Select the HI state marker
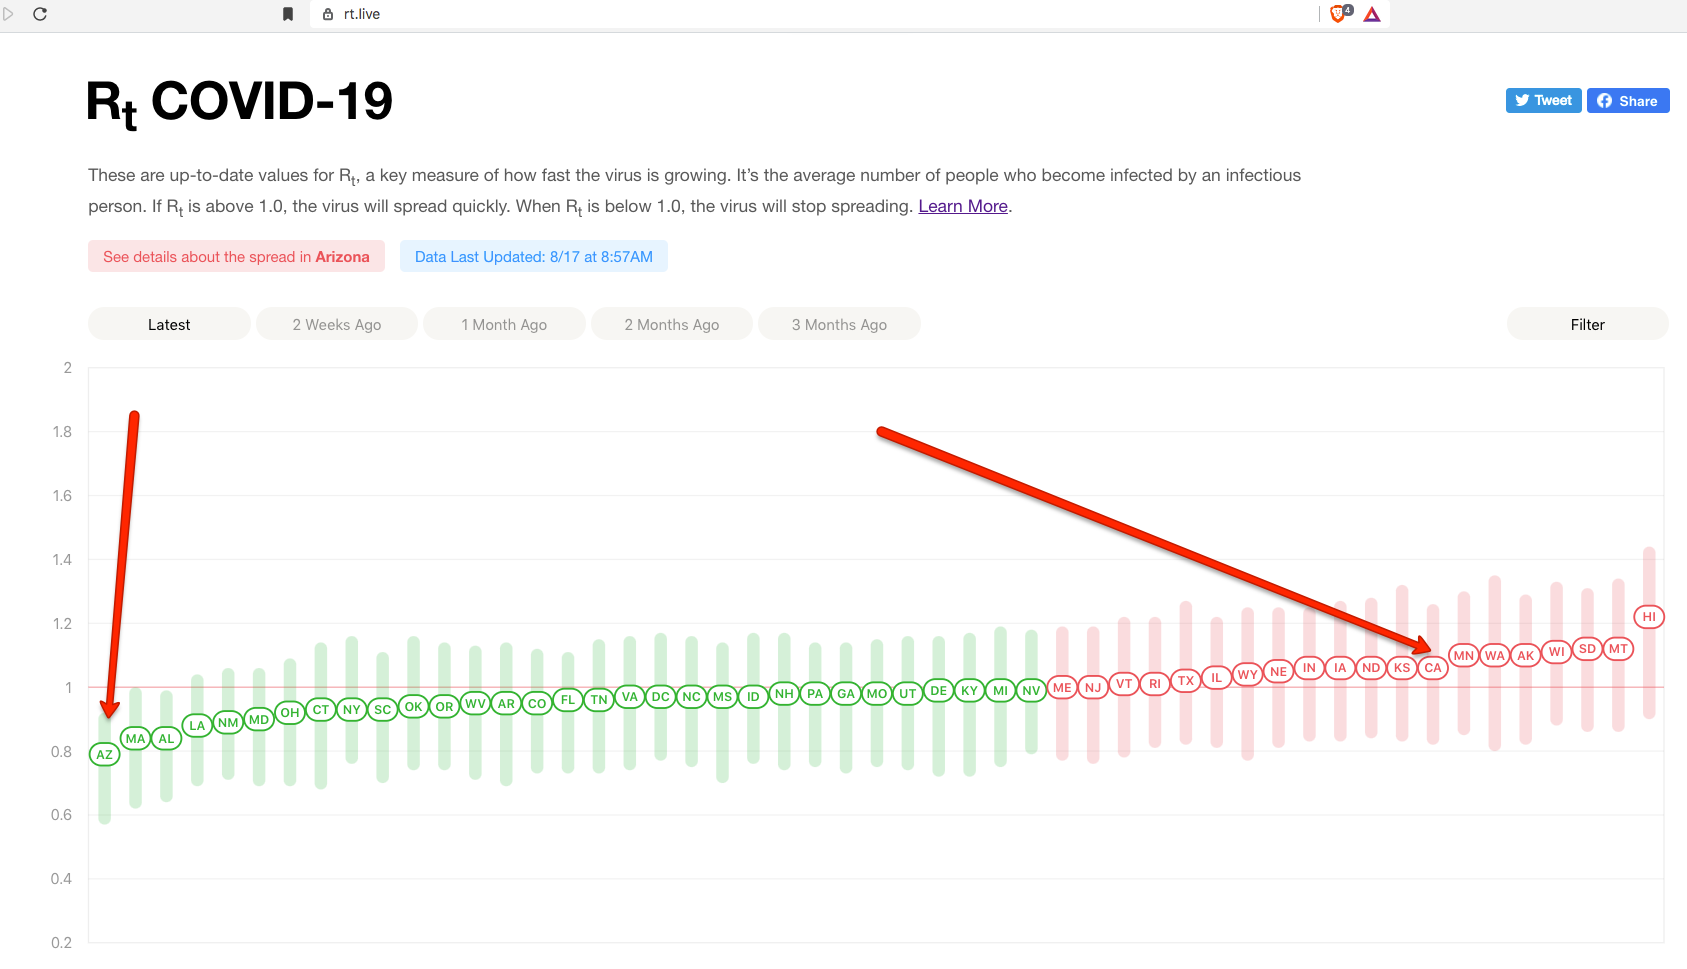 point(1649,617)
